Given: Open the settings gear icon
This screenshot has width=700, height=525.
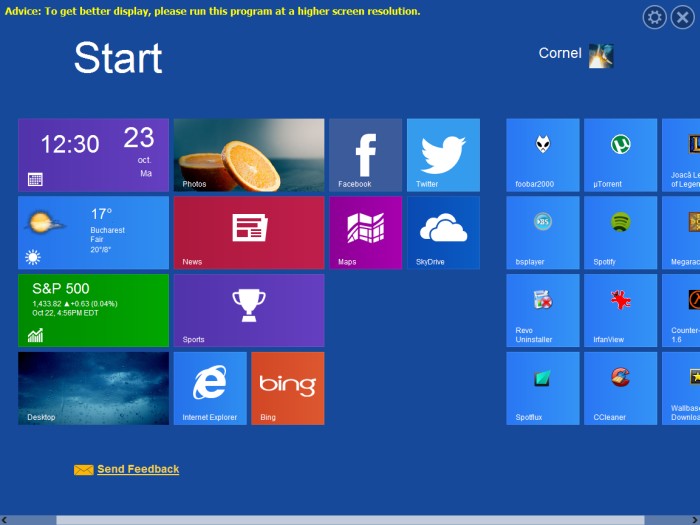Looking at the screenshot, I should [654, 17].
